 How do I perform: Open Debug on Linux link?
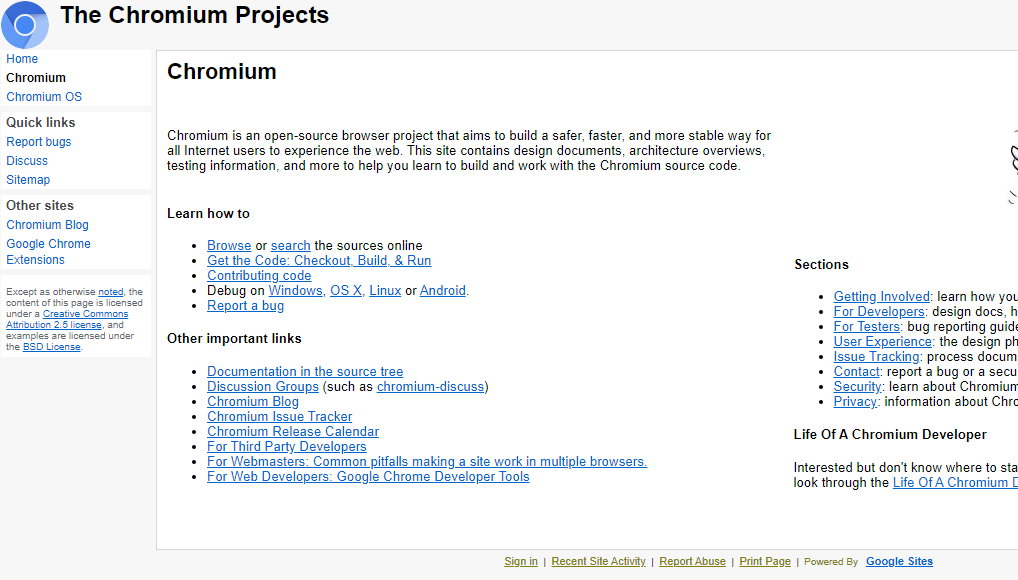(x=385, y=290)
